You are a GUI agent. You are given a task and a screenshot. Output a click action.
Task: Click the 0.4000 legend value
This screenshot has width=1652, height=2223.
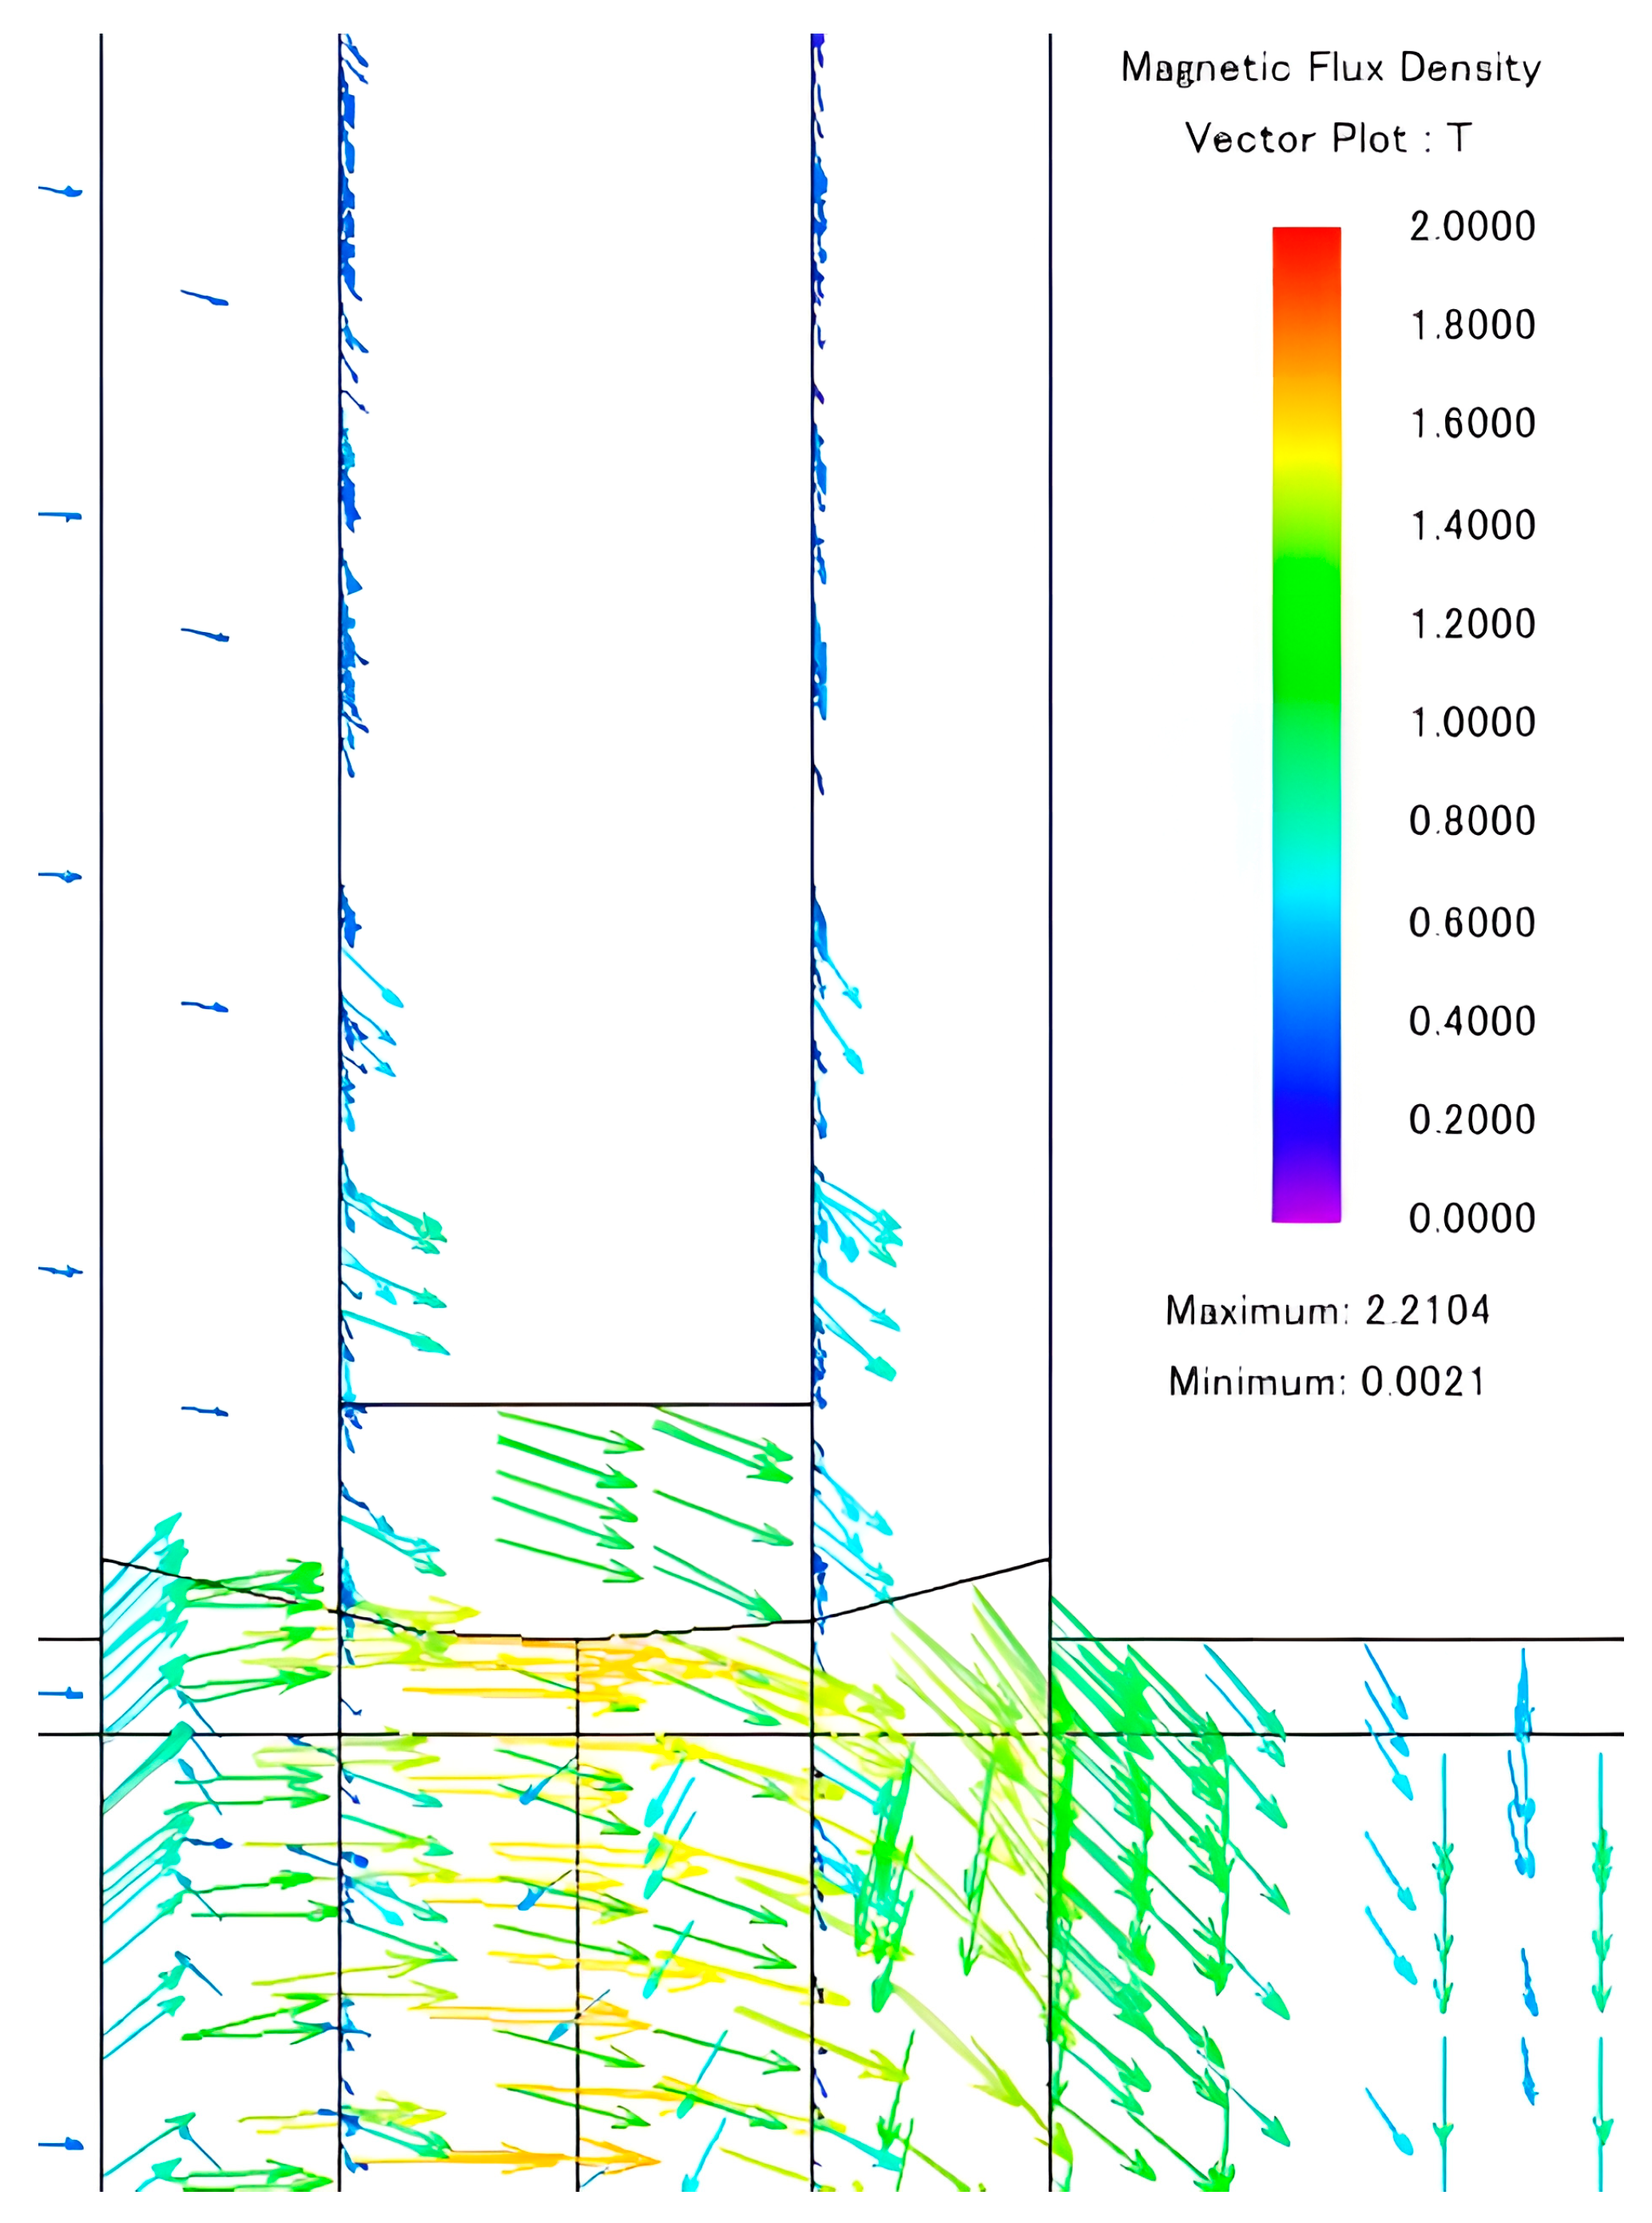(x=1472, y=1021)
